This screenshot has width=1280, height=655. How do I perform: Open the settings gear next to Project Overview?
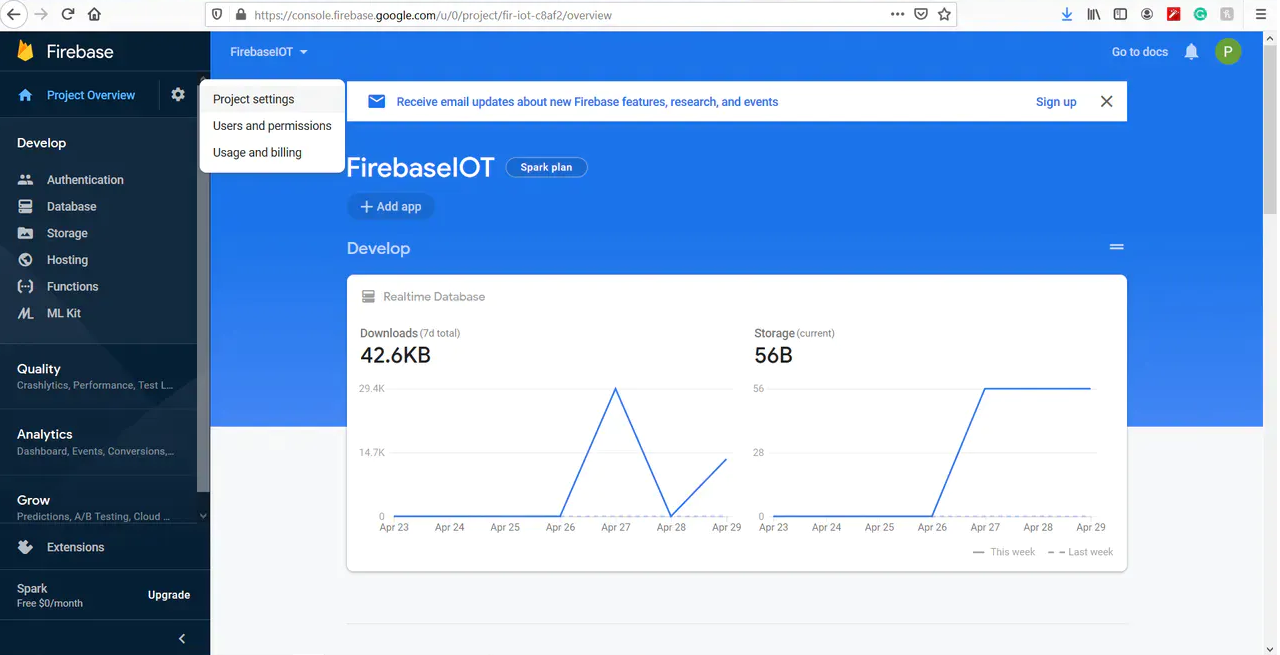178,95
